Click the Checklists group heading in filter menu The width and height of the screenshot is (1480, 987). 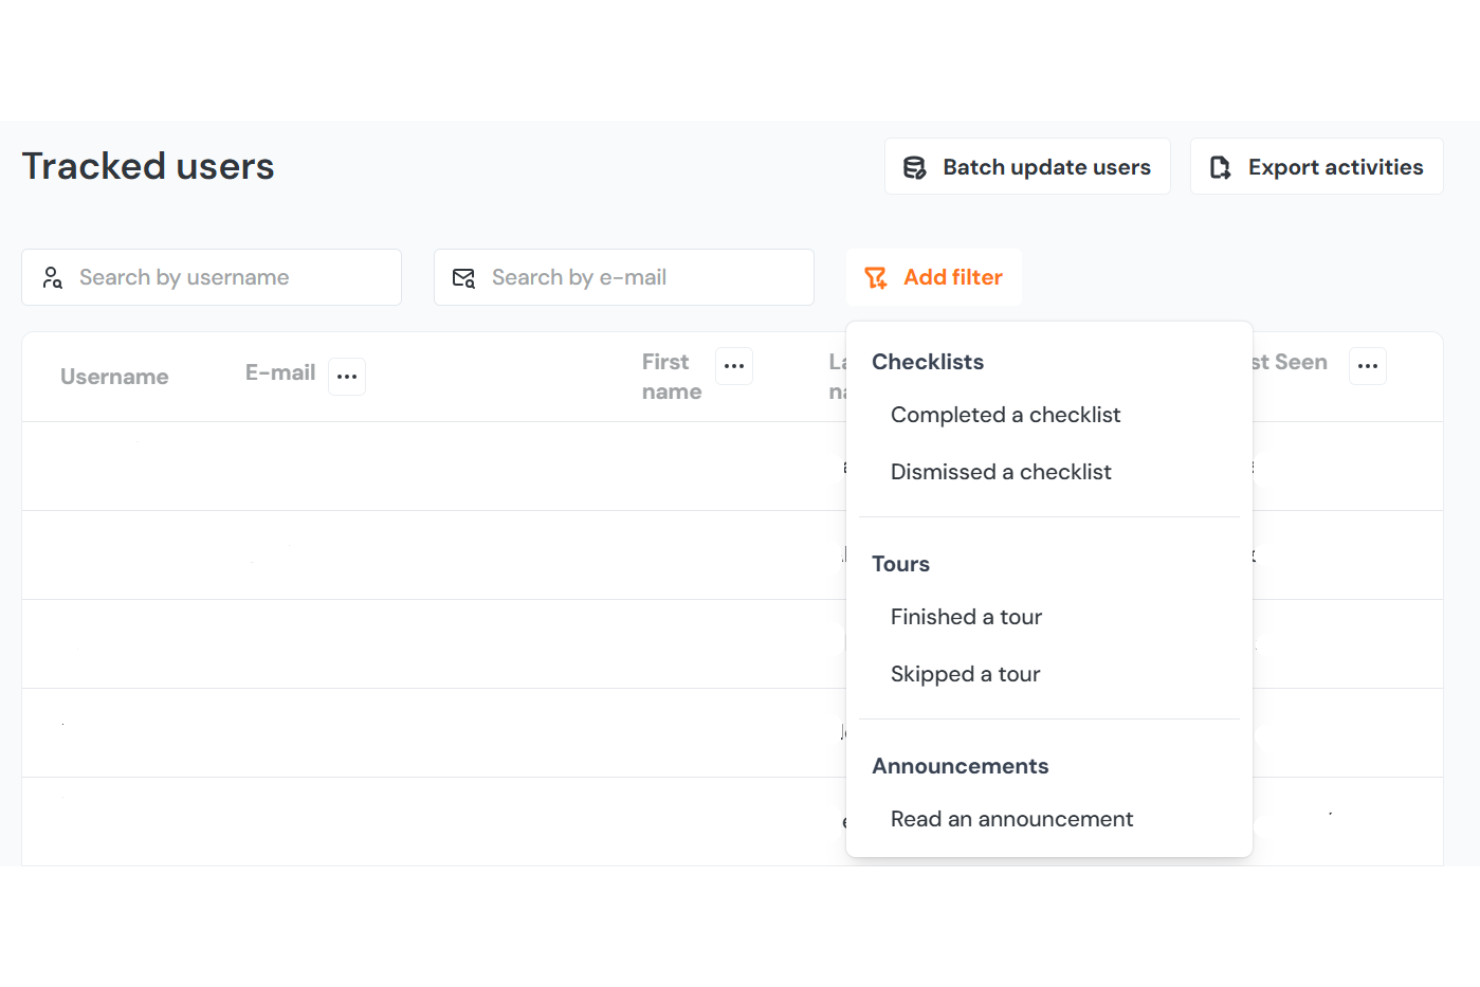[x=928, y=362]
